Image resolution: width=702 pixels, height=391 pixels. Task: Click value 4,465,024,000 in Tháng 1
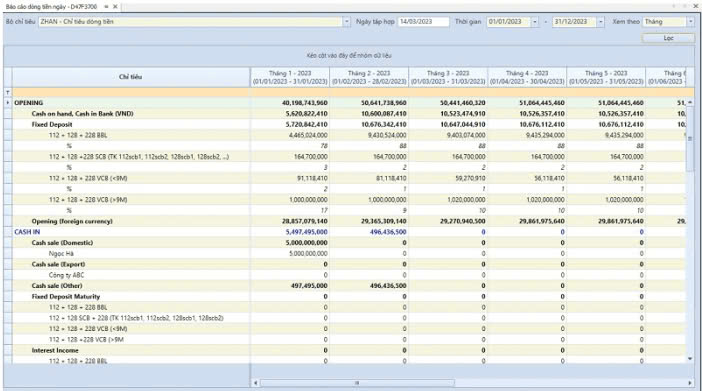click(308, 135)
